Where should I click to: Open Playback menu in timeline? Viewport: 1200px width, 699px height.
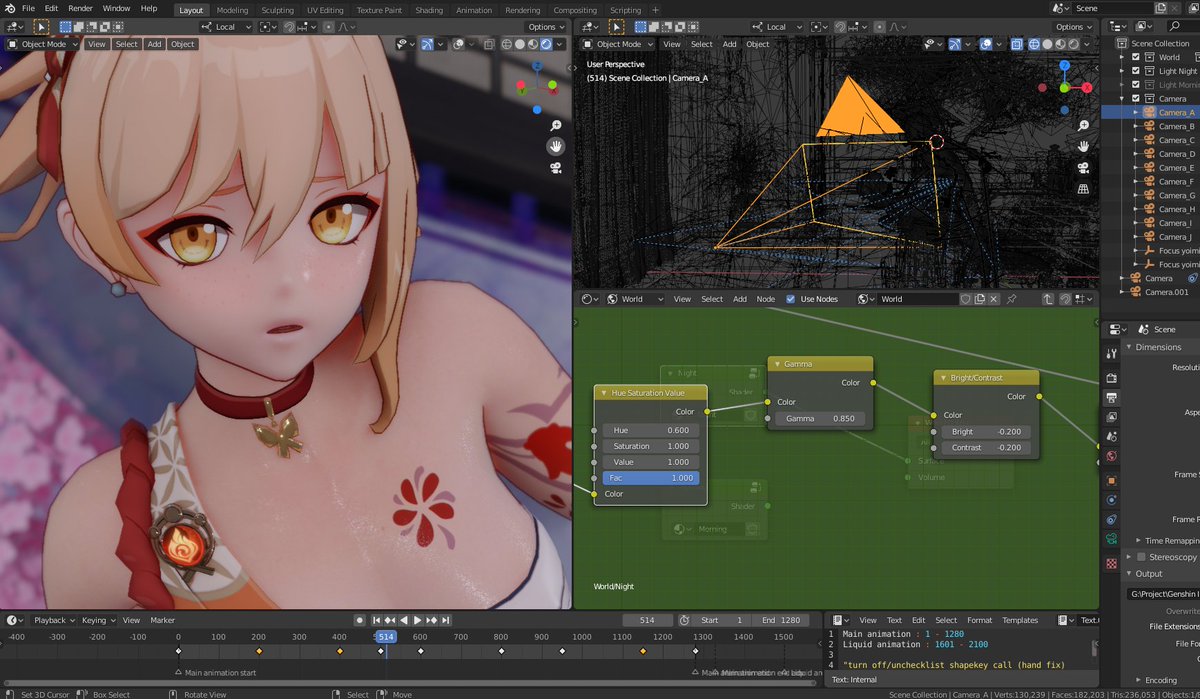tap(54, 620)
